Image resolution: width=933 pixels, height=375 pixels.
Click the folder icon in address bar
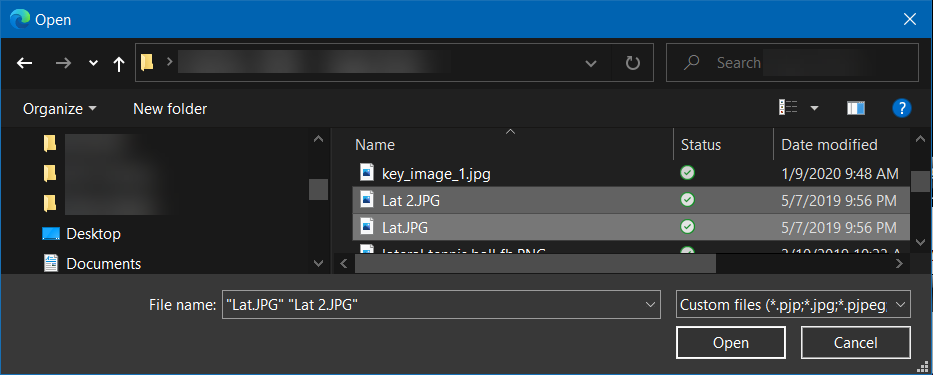click(147, 62)
